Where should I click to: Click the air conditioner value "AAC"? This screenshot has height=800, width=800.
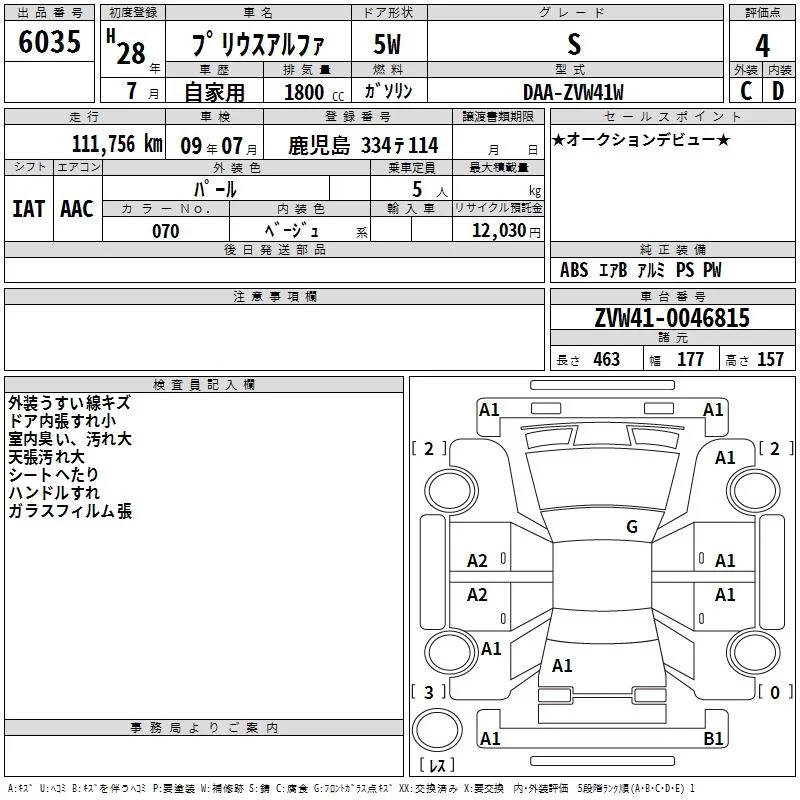[77, 209]
